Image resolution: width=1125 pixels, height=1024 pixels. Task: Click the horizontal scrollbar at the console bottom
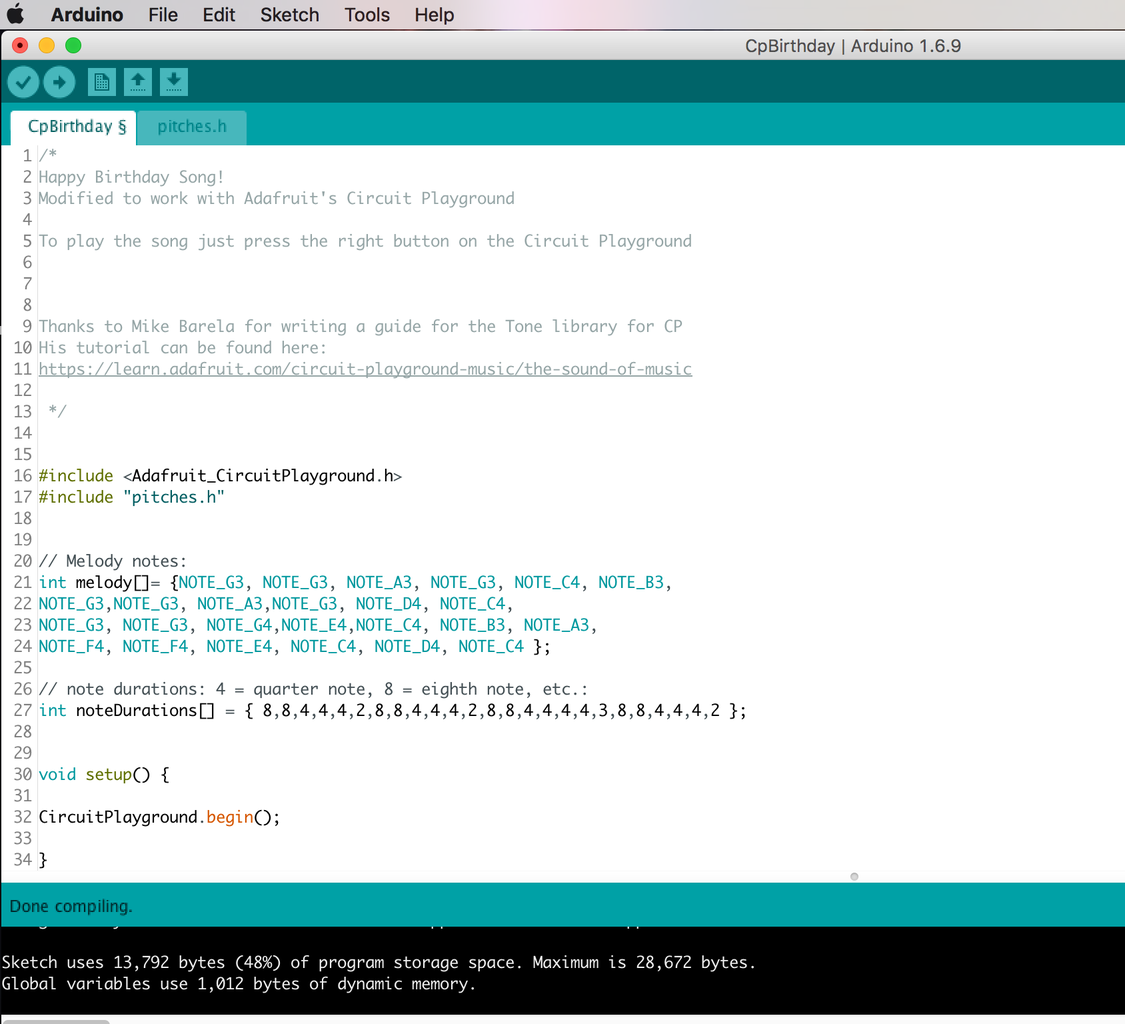tap(55, 1021)
